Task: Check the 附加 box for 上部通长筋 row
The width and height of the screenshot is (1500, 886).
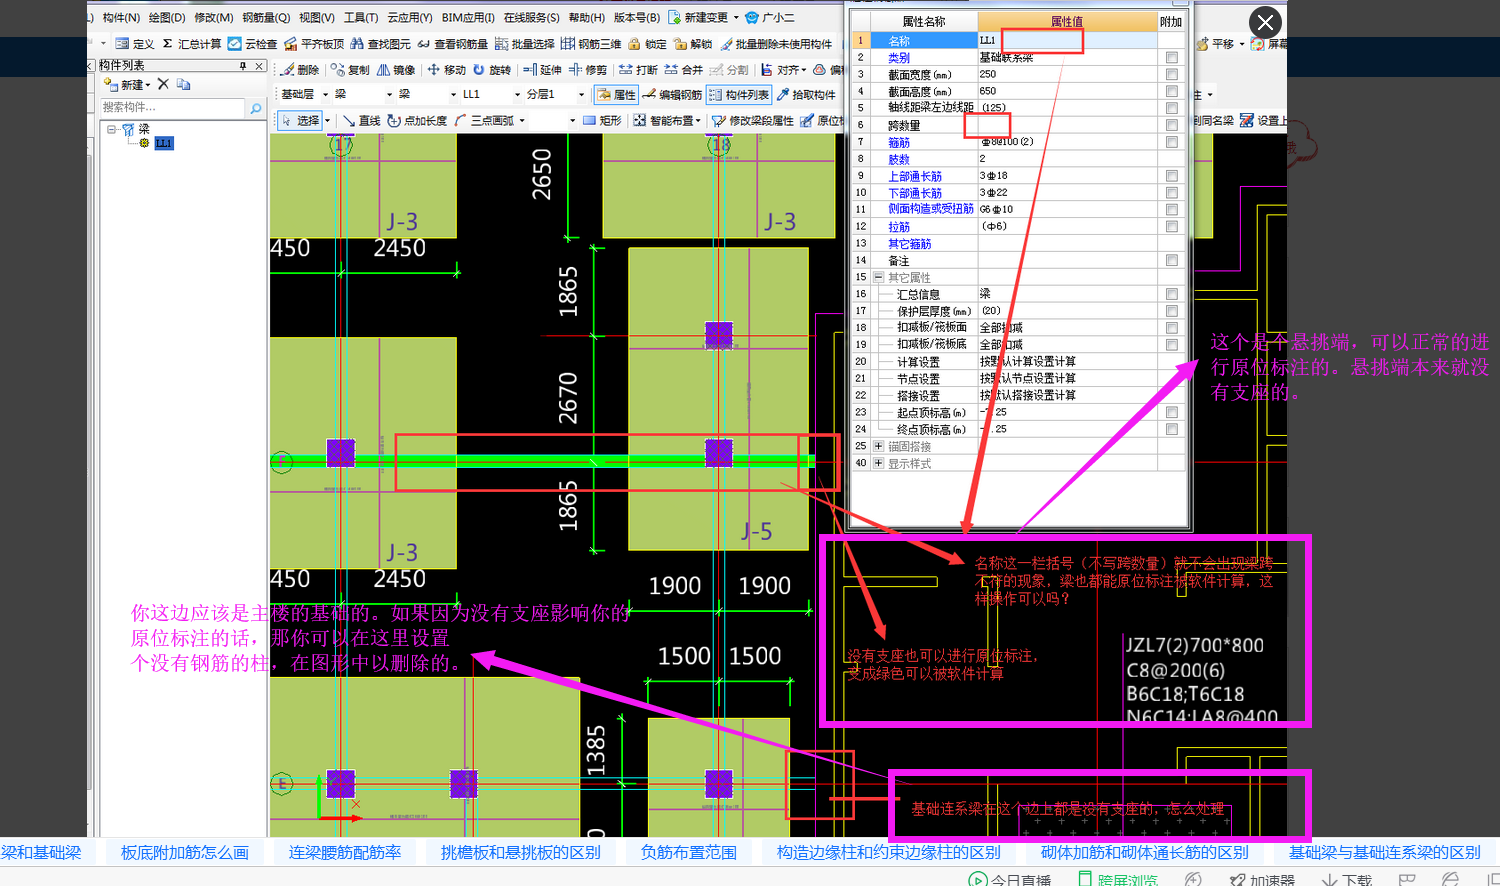Action: coord(1172,176)
